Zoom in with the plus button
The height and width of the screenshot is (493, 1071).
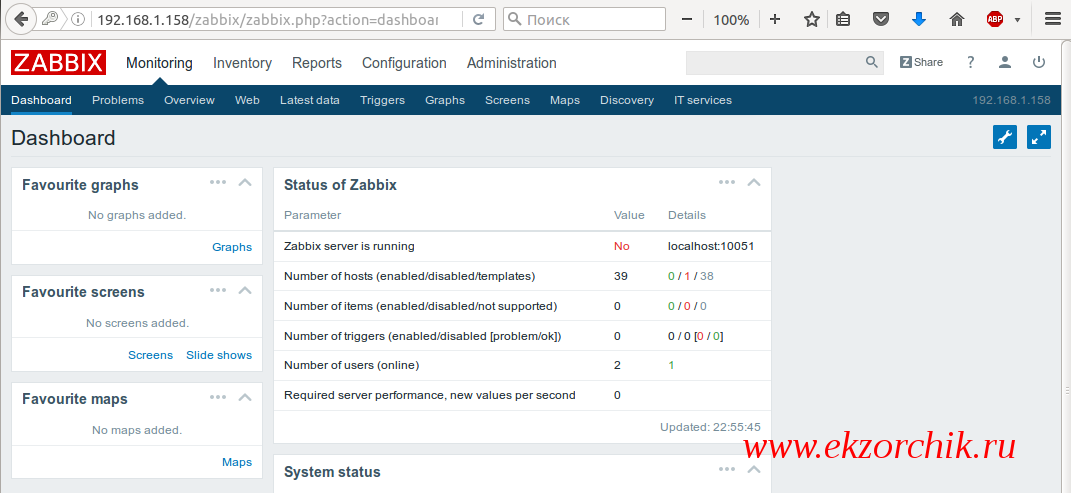point(775,19)
